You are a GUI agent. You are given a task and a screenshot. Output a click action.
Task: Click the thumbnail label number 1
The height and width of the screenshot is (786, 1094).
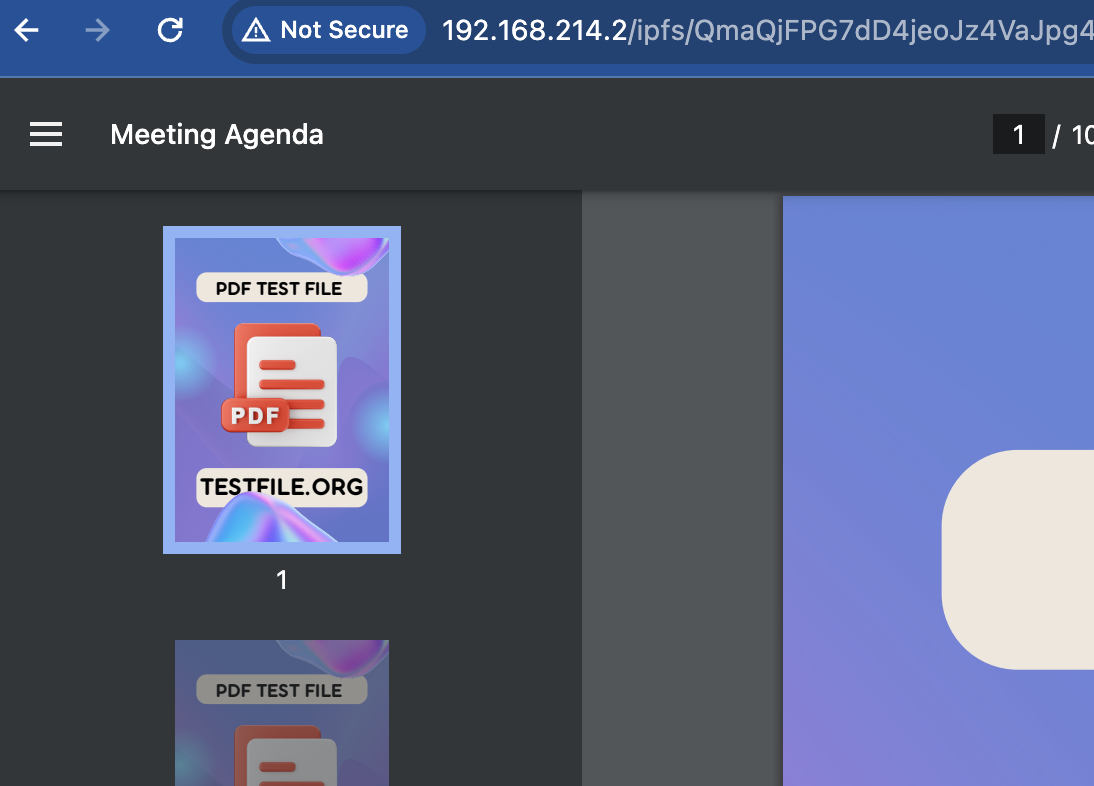pyautogui.click(x=282, y=580)
